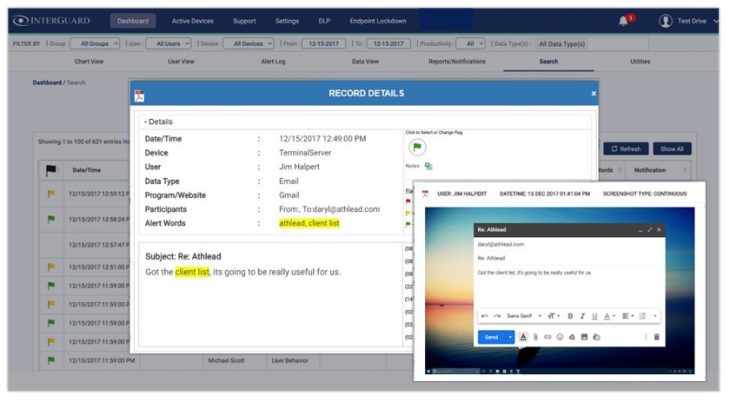Click the insert link icon in Gmail compose
Screen dimensions: 730x402
click(547, 337)
